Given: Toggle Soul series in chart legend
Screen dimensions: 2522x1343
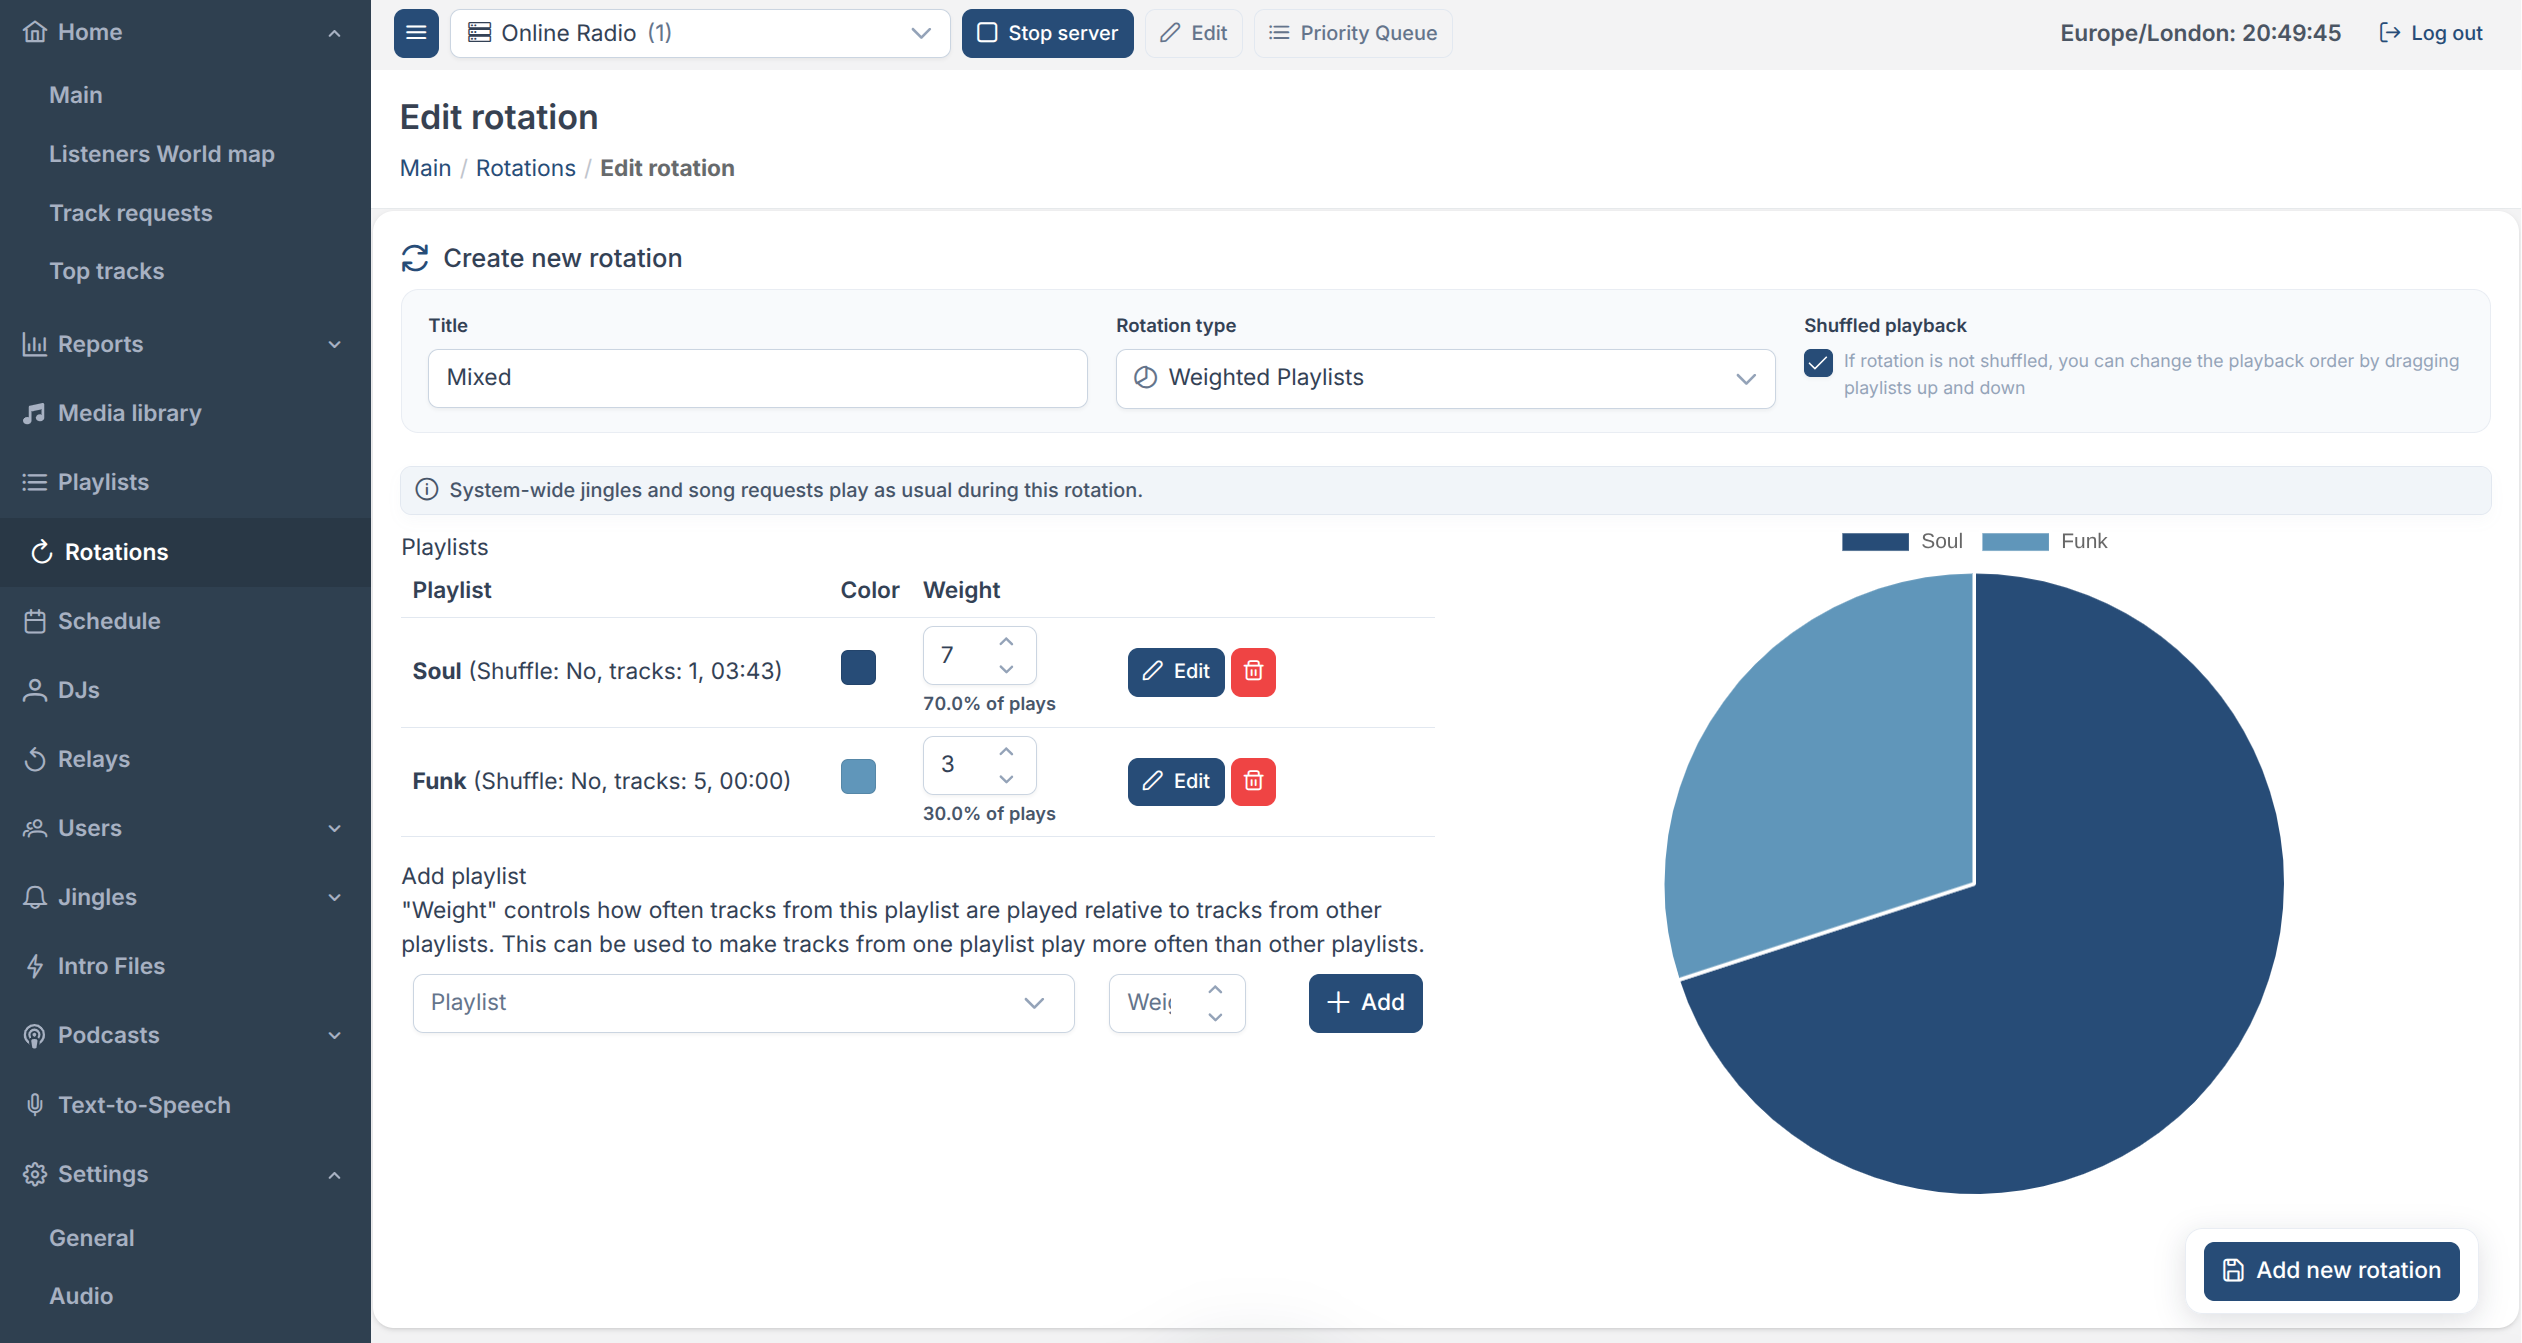Looking at the screenshot, I should point(1902,541).
